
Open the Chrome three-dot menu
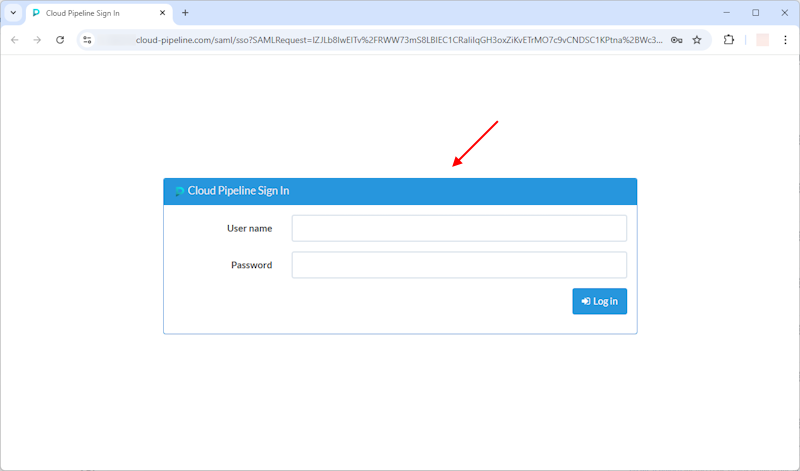point(785,40)
